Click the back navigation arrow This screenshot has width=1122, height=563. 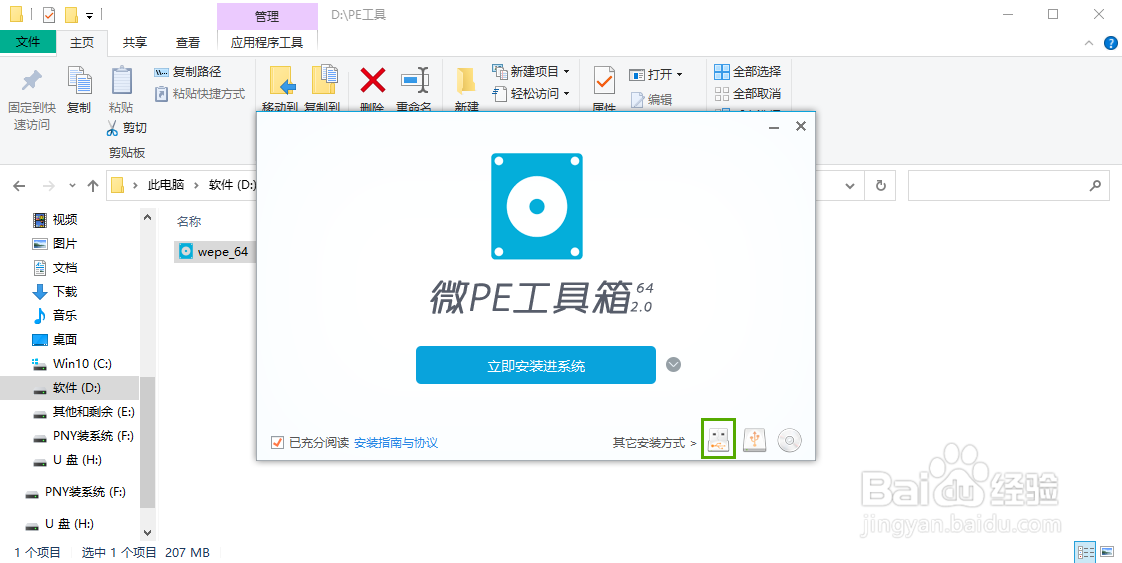pos(19,186)
